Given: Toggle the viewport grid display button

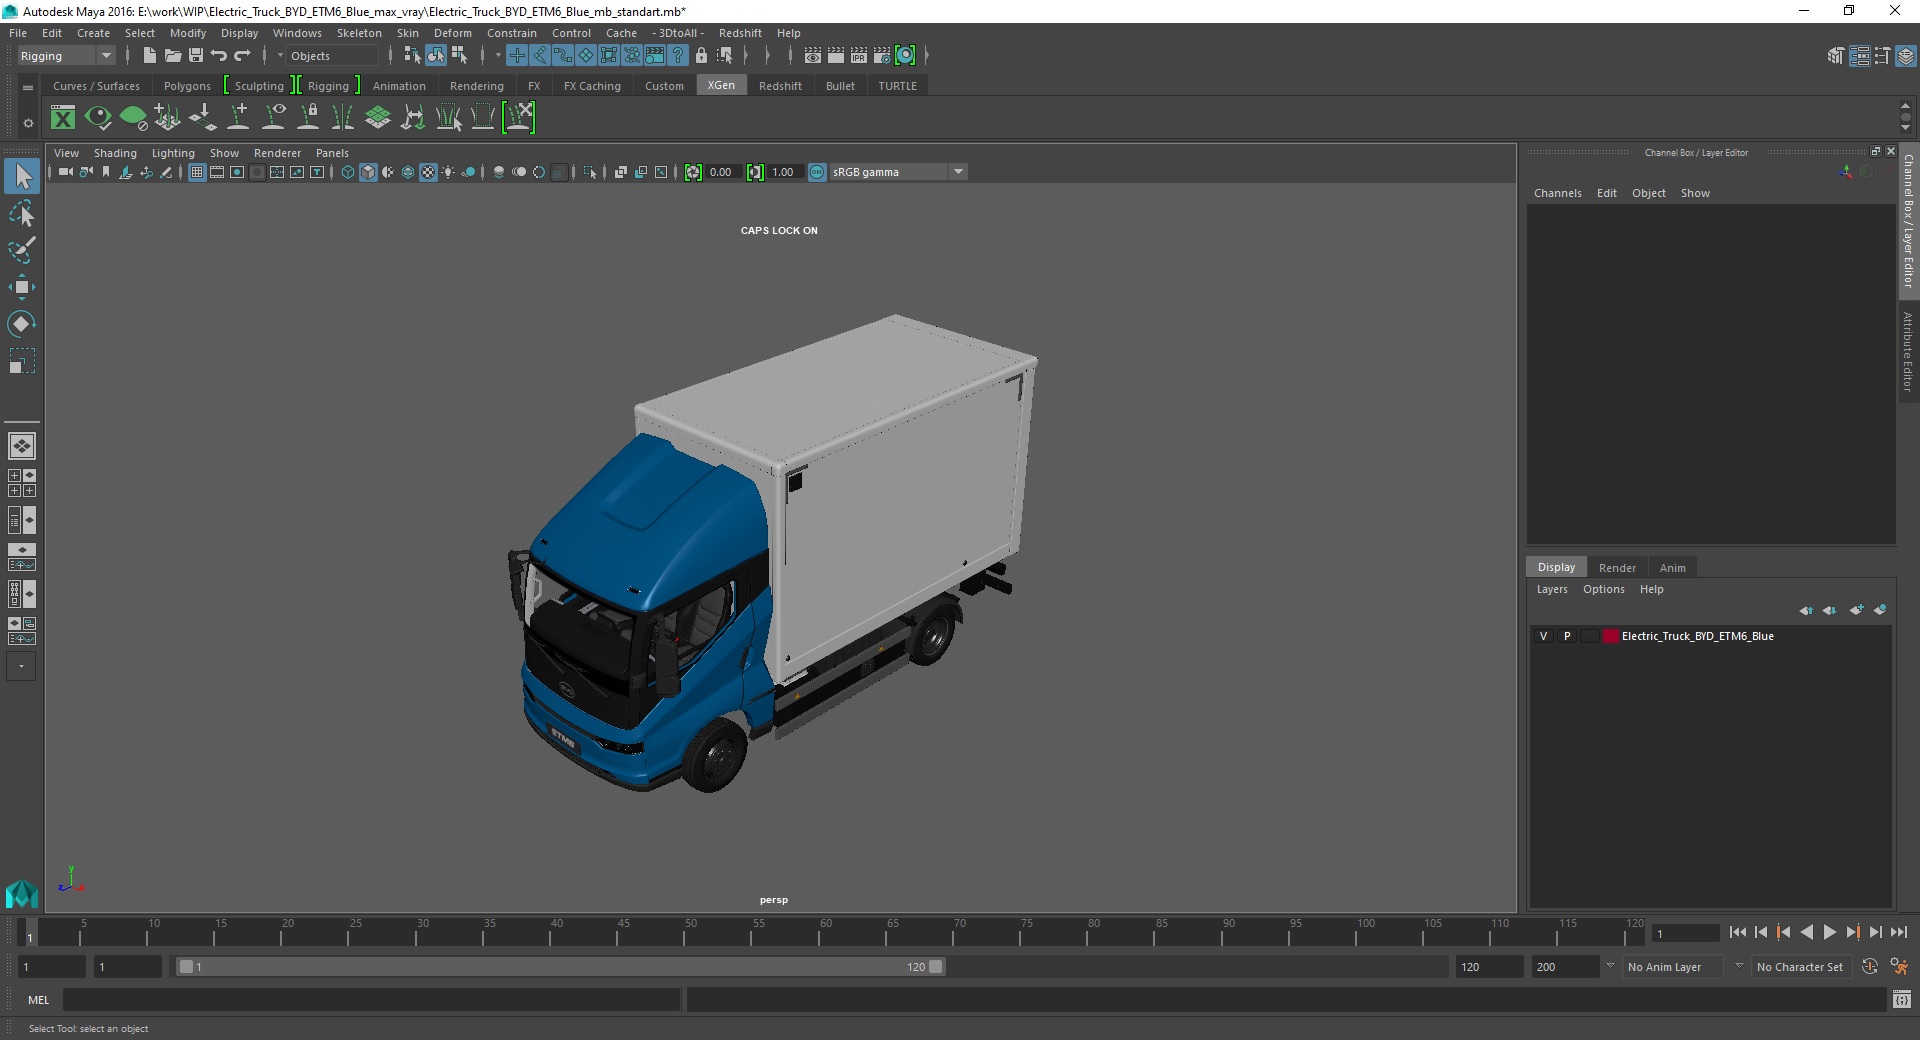Looking at the screenshot, I should [x=197, y=172].
